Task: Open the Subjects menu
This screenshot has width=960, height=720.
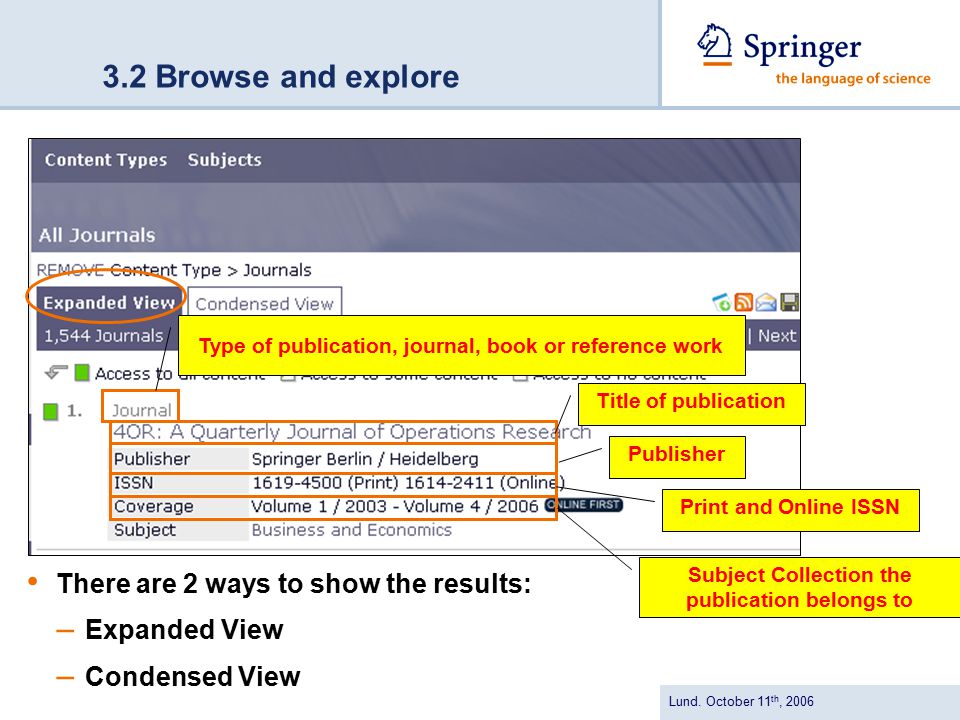Action: [224, 160]
